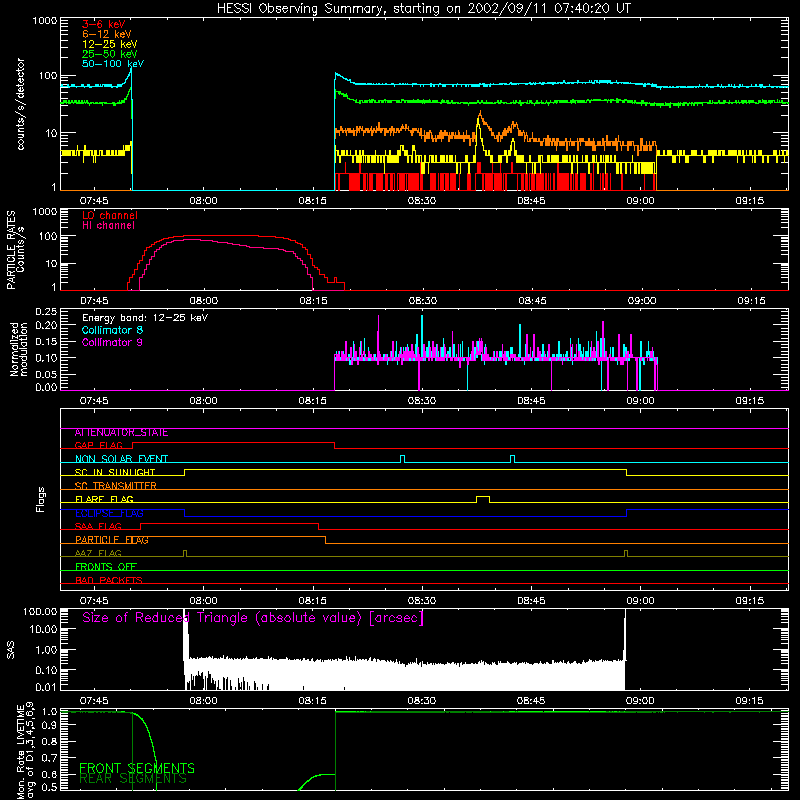This screenshot has width=800, height=800.
Task: Select the 12-25 keV legend label
Action: (110, 44)
